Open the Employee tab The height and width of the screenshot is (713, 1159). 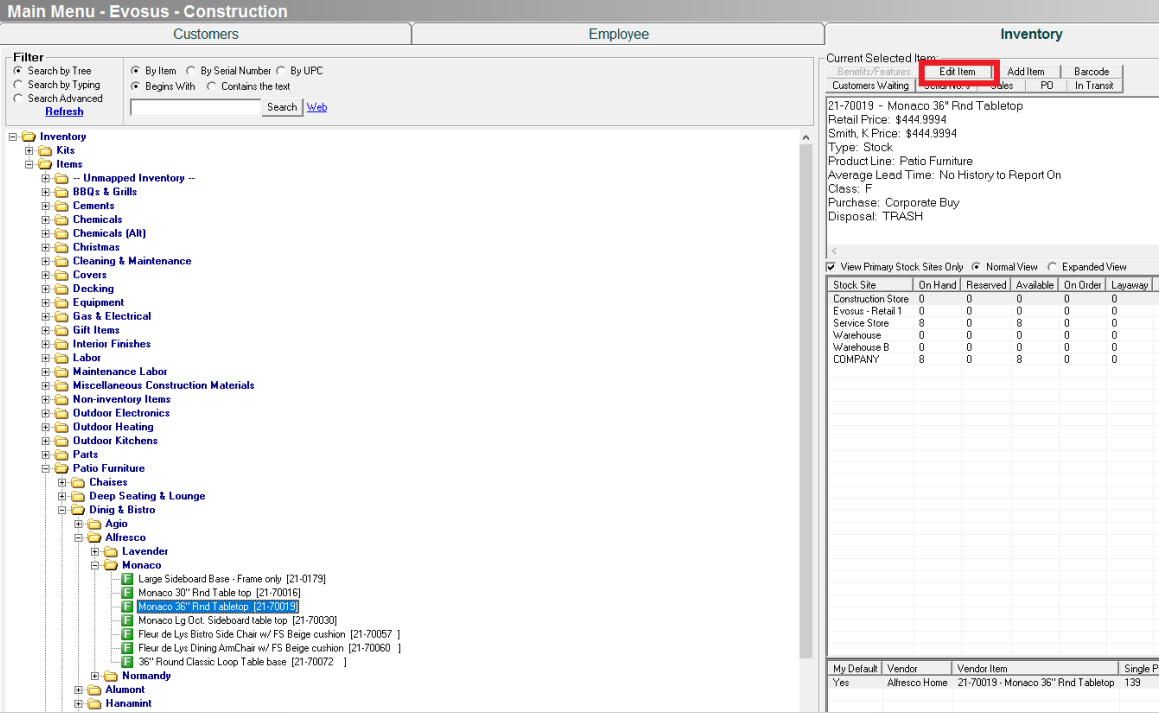tap(618, 34)
